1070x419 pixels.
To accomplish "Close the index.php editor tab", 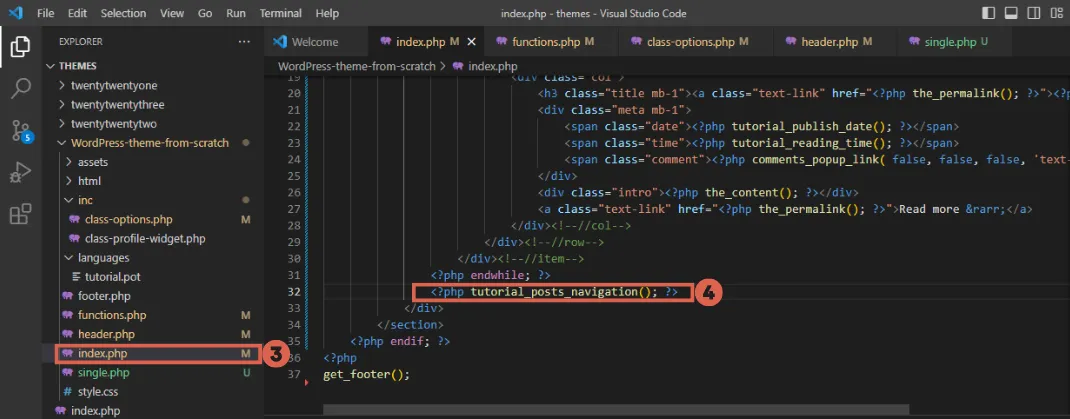I will 471,42.
